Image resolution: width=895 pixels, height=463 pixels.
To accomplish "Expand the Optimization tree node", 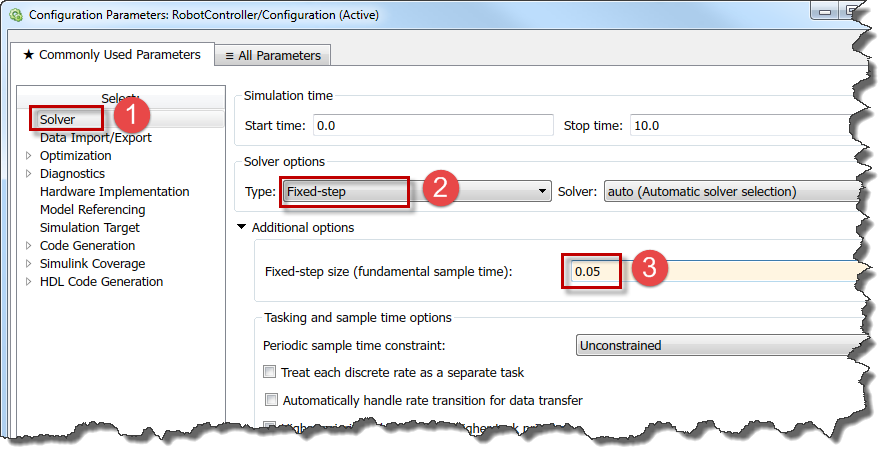I will click(x=29, y=156).
